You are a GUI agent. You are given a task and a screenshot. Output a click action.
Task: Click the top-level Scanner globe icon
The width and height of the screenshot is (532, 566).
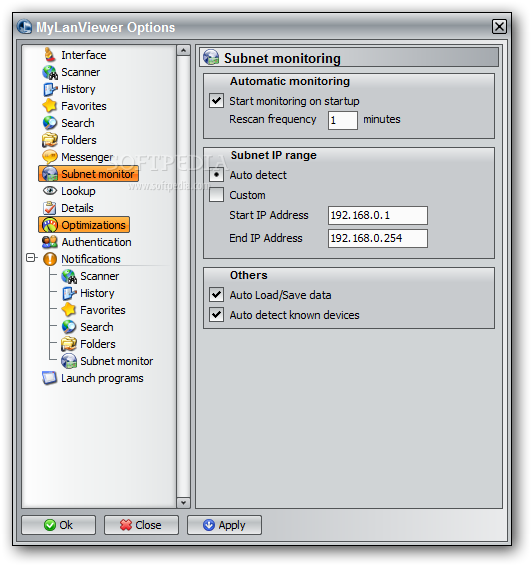point(50,72)
